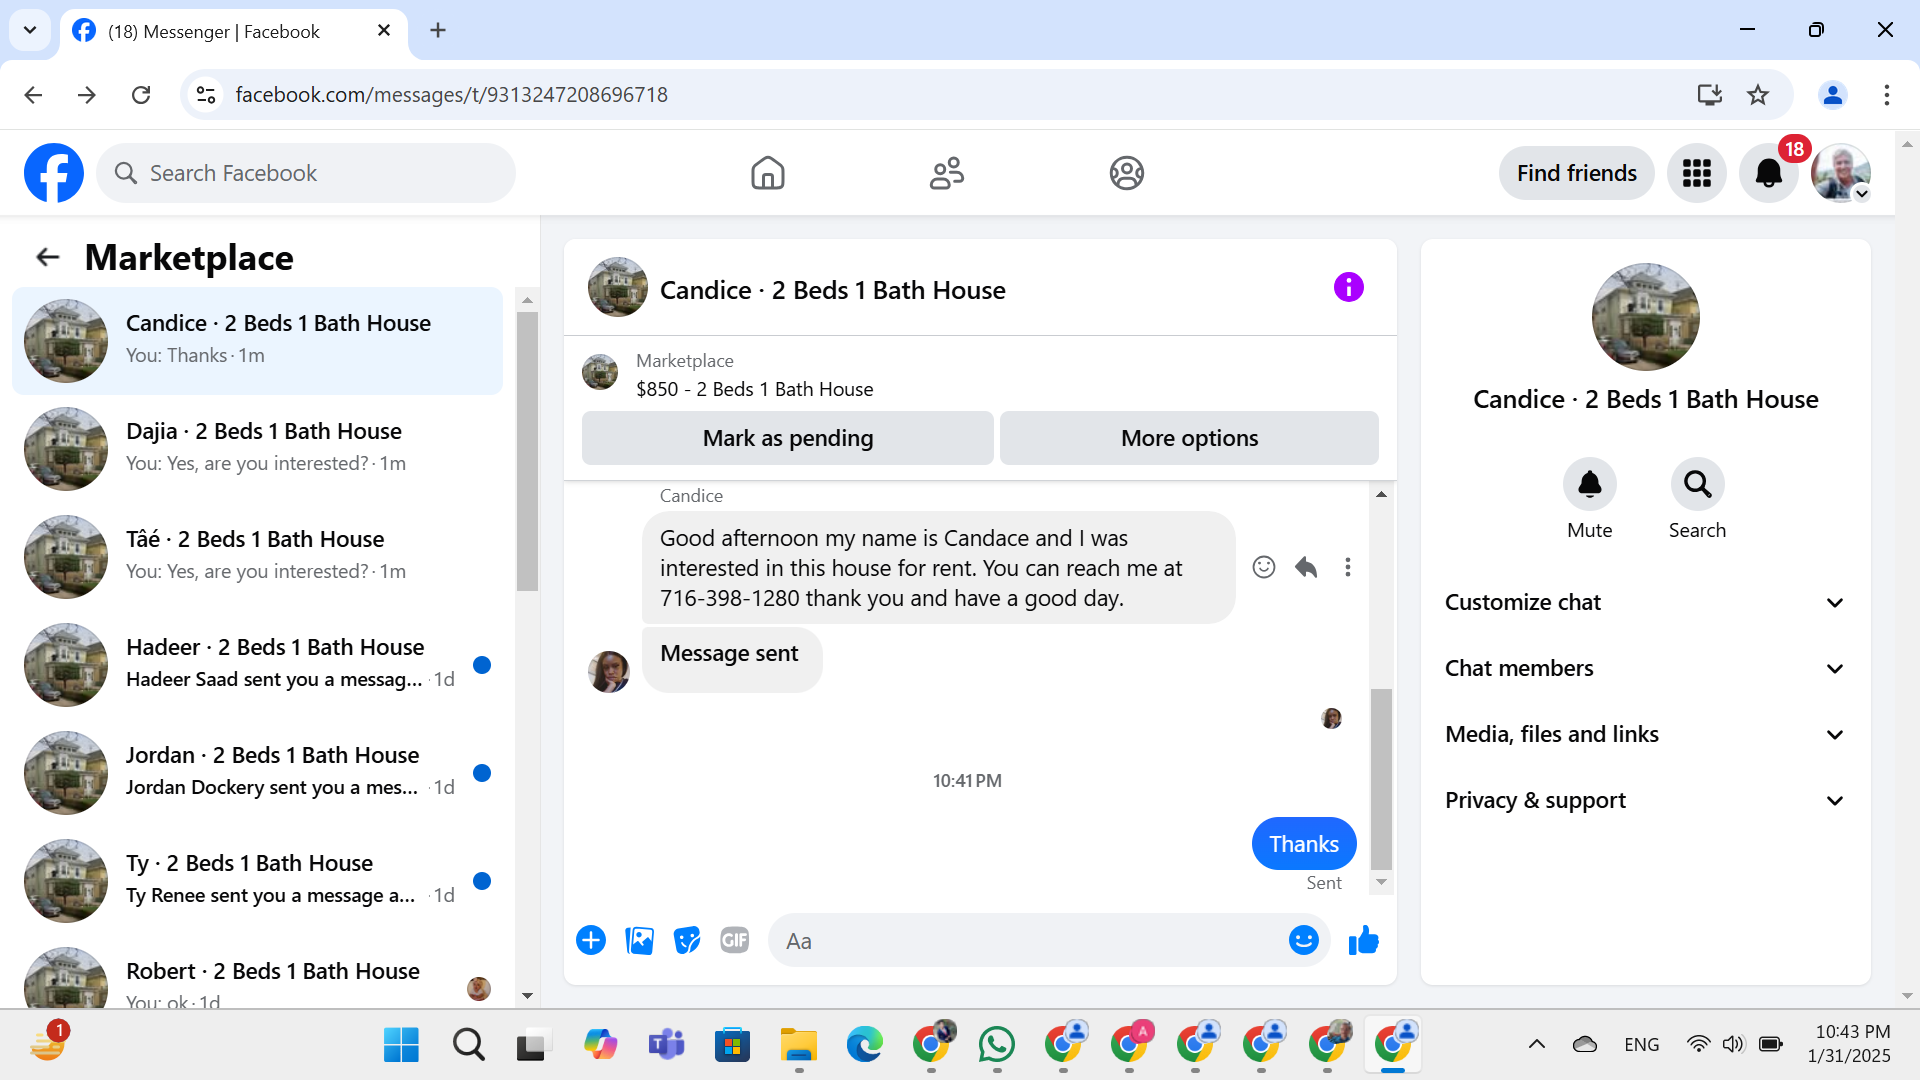Viewport: 1920px width, 1080px height.
Task: Open the Facebook logo home link
Action: (x=54, y=173)
